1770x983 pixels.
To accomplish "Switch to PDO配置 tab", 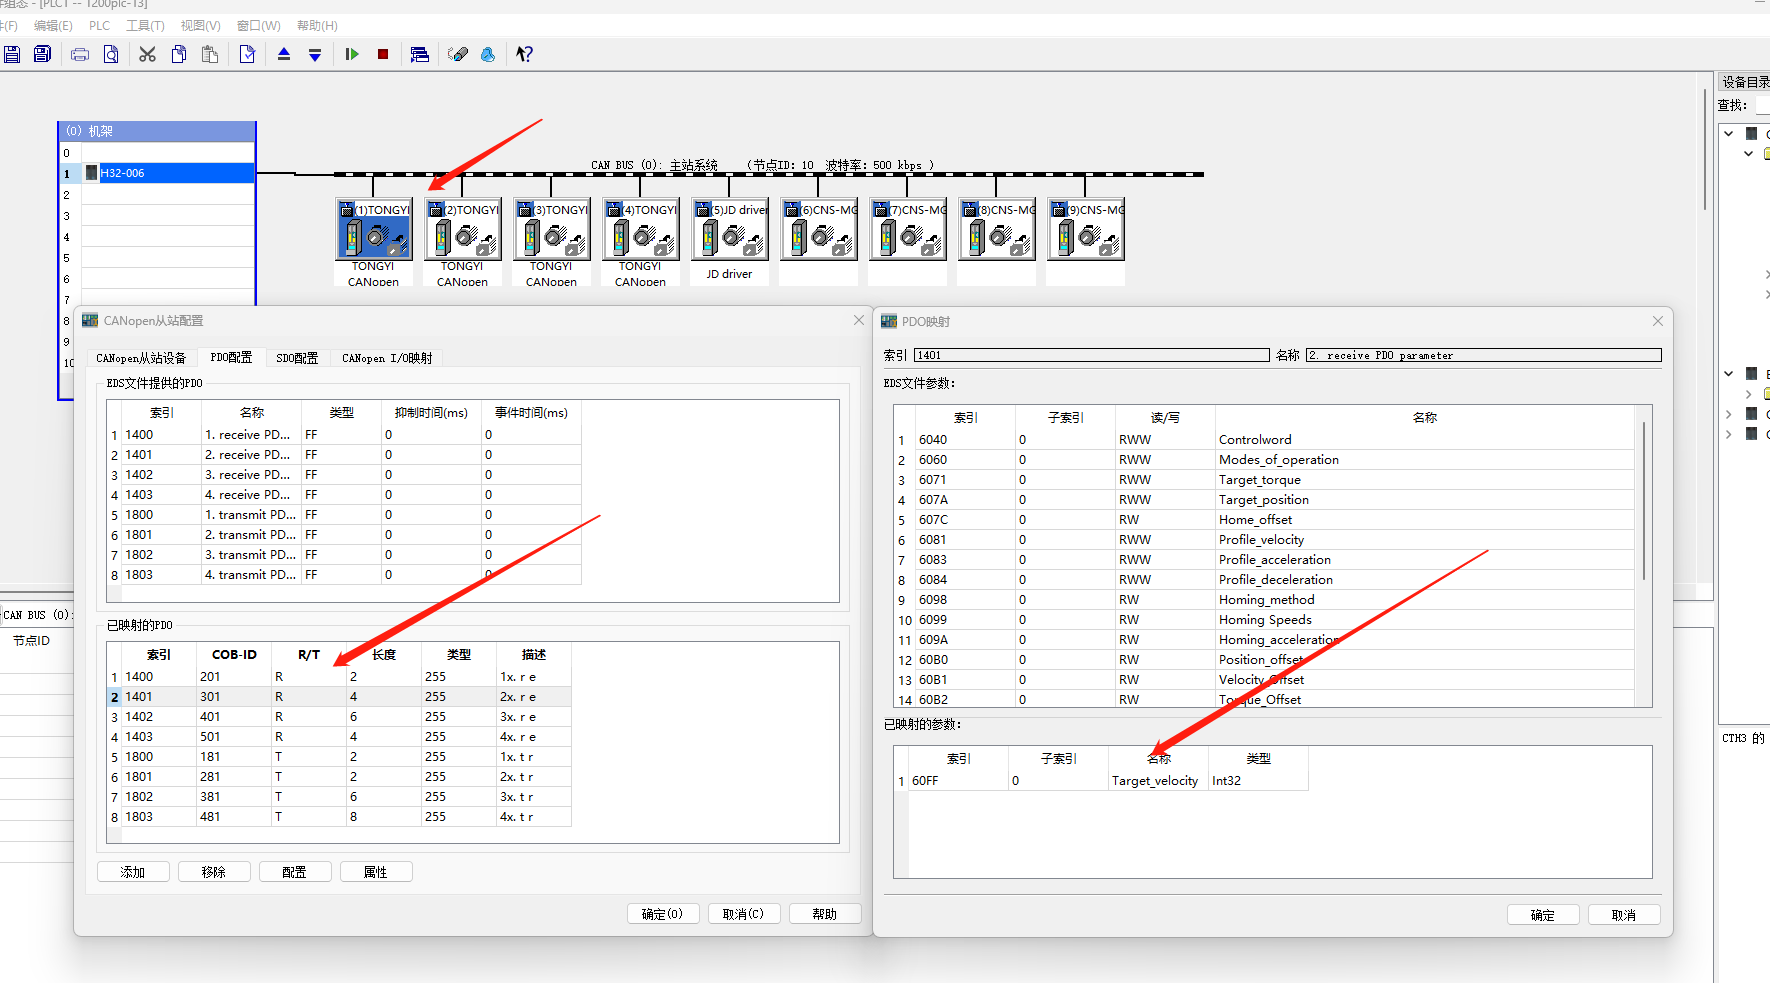I will (x=231, y=357).
